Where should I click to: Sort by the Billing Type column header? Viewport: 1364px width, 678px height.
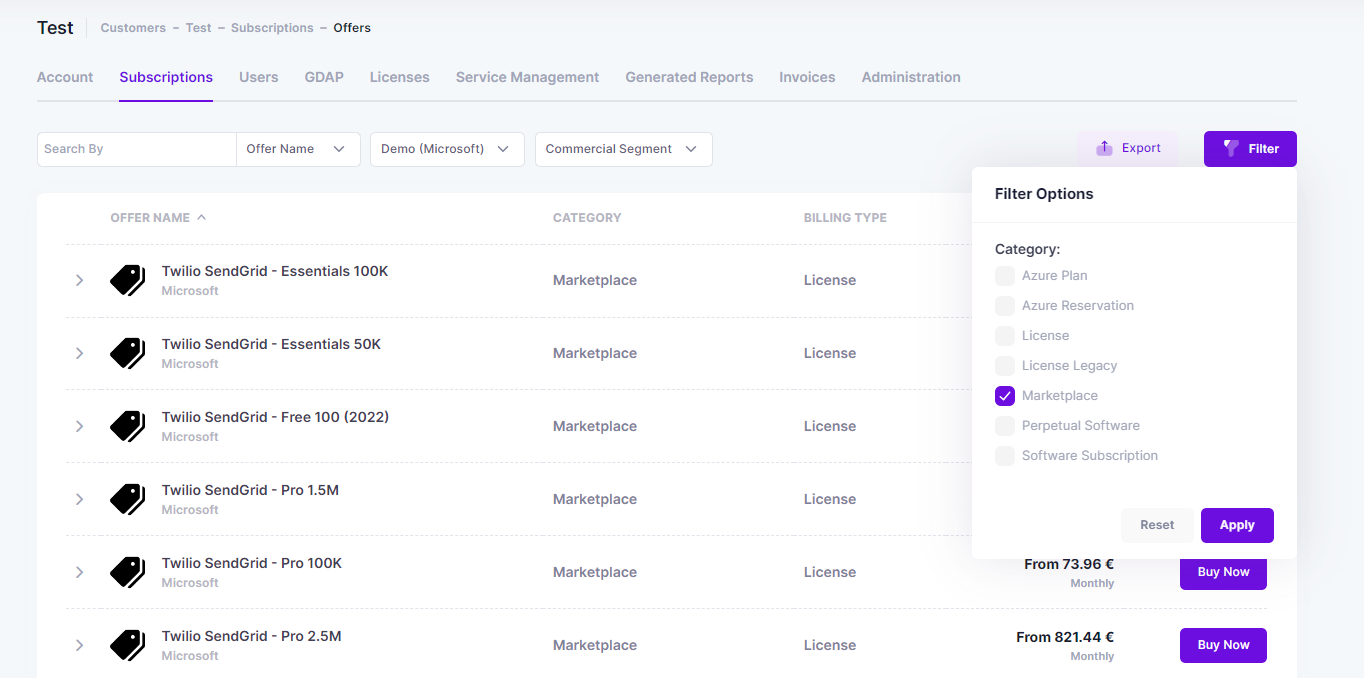click(x=845, y=217)
